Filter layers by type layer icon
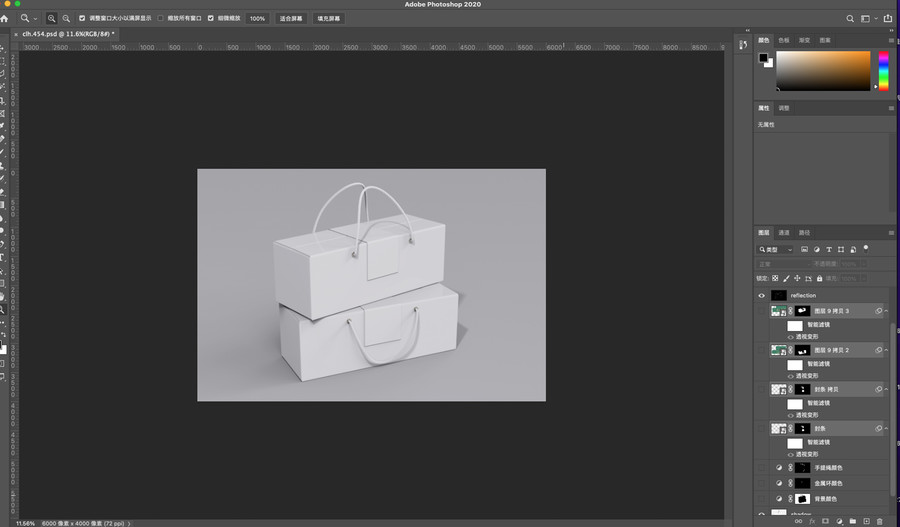This screenshot has height=527, width=900. (829, 249)
